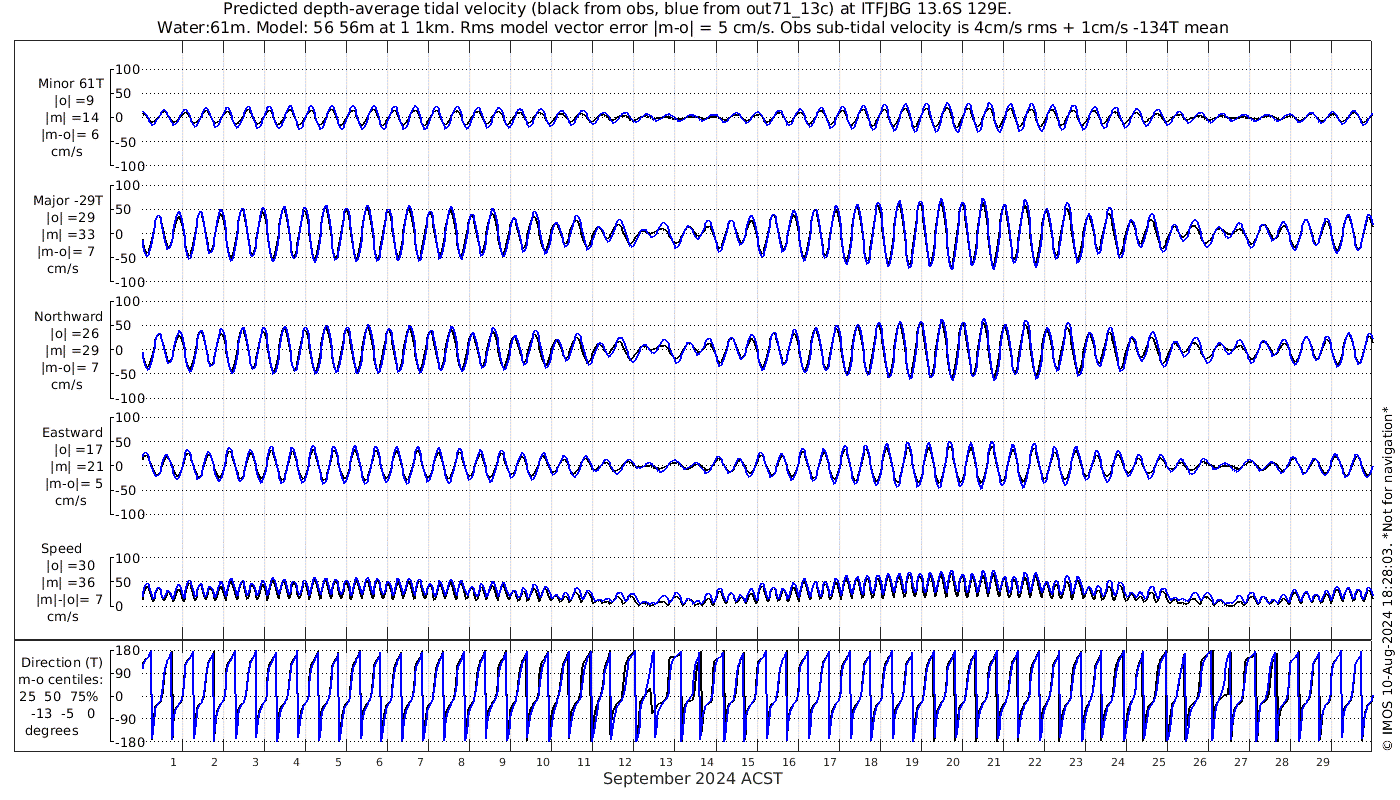Click day '20' on the time axis
This screenshot has height=800, width=1400.
pos(953,762)
